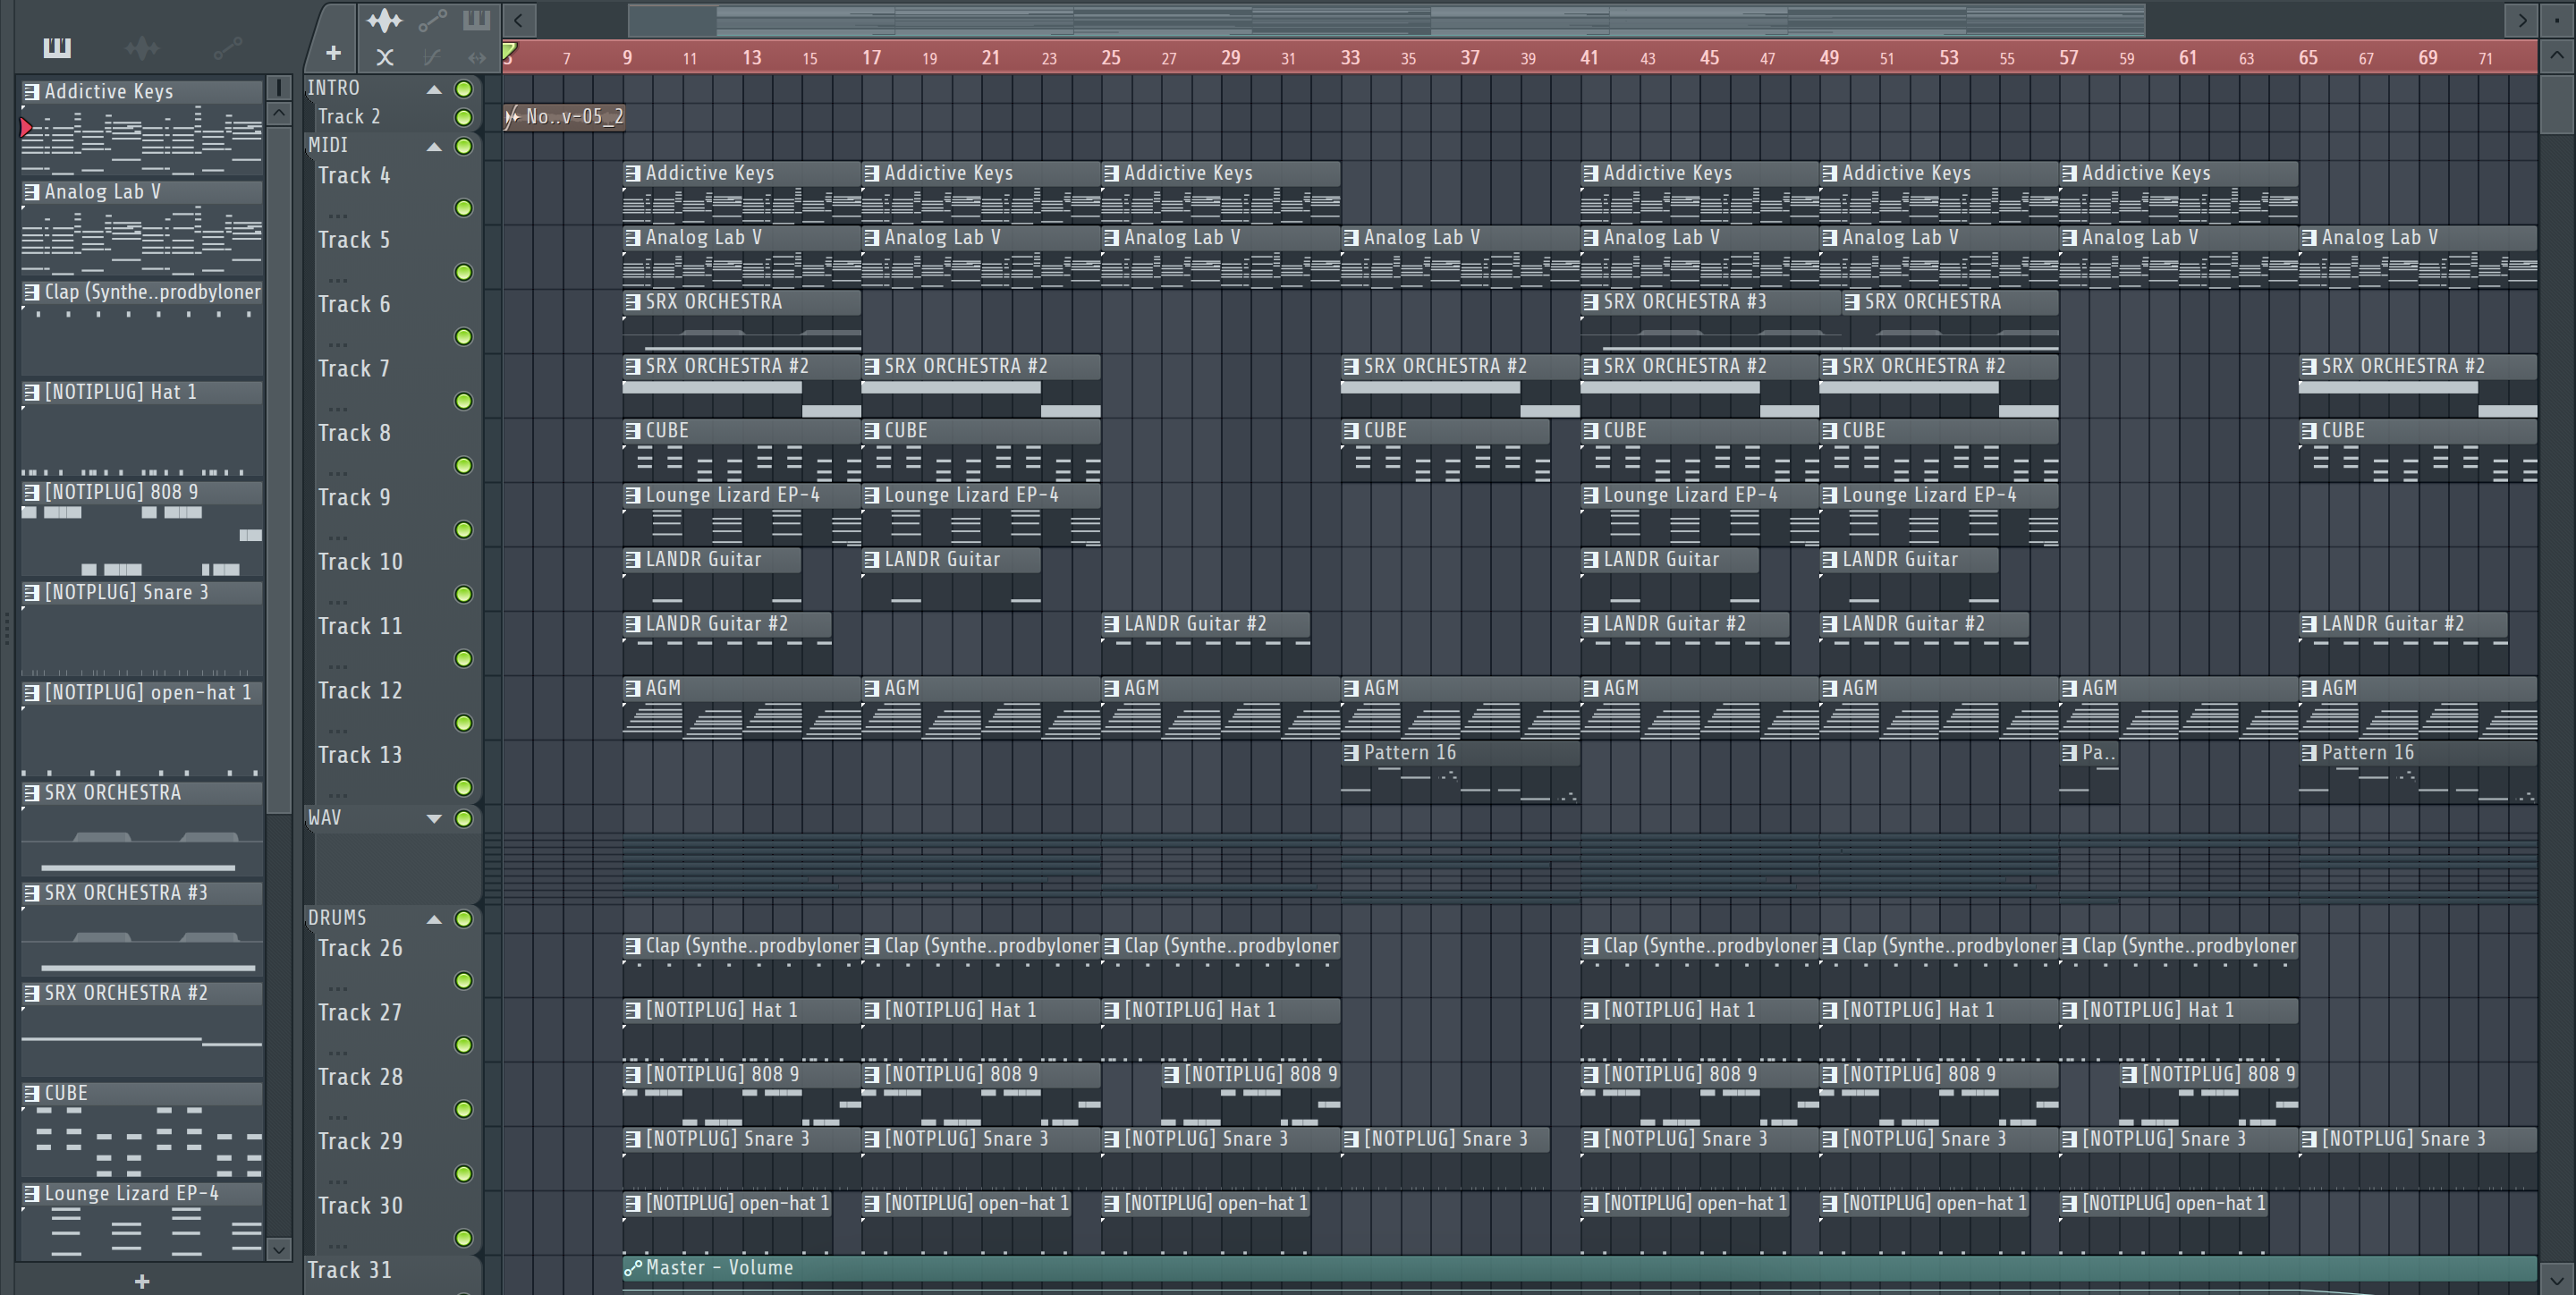The height and width of the screenshot is (1295, 2576).
Task: Mute Track 12
Action: coord(464,723)
